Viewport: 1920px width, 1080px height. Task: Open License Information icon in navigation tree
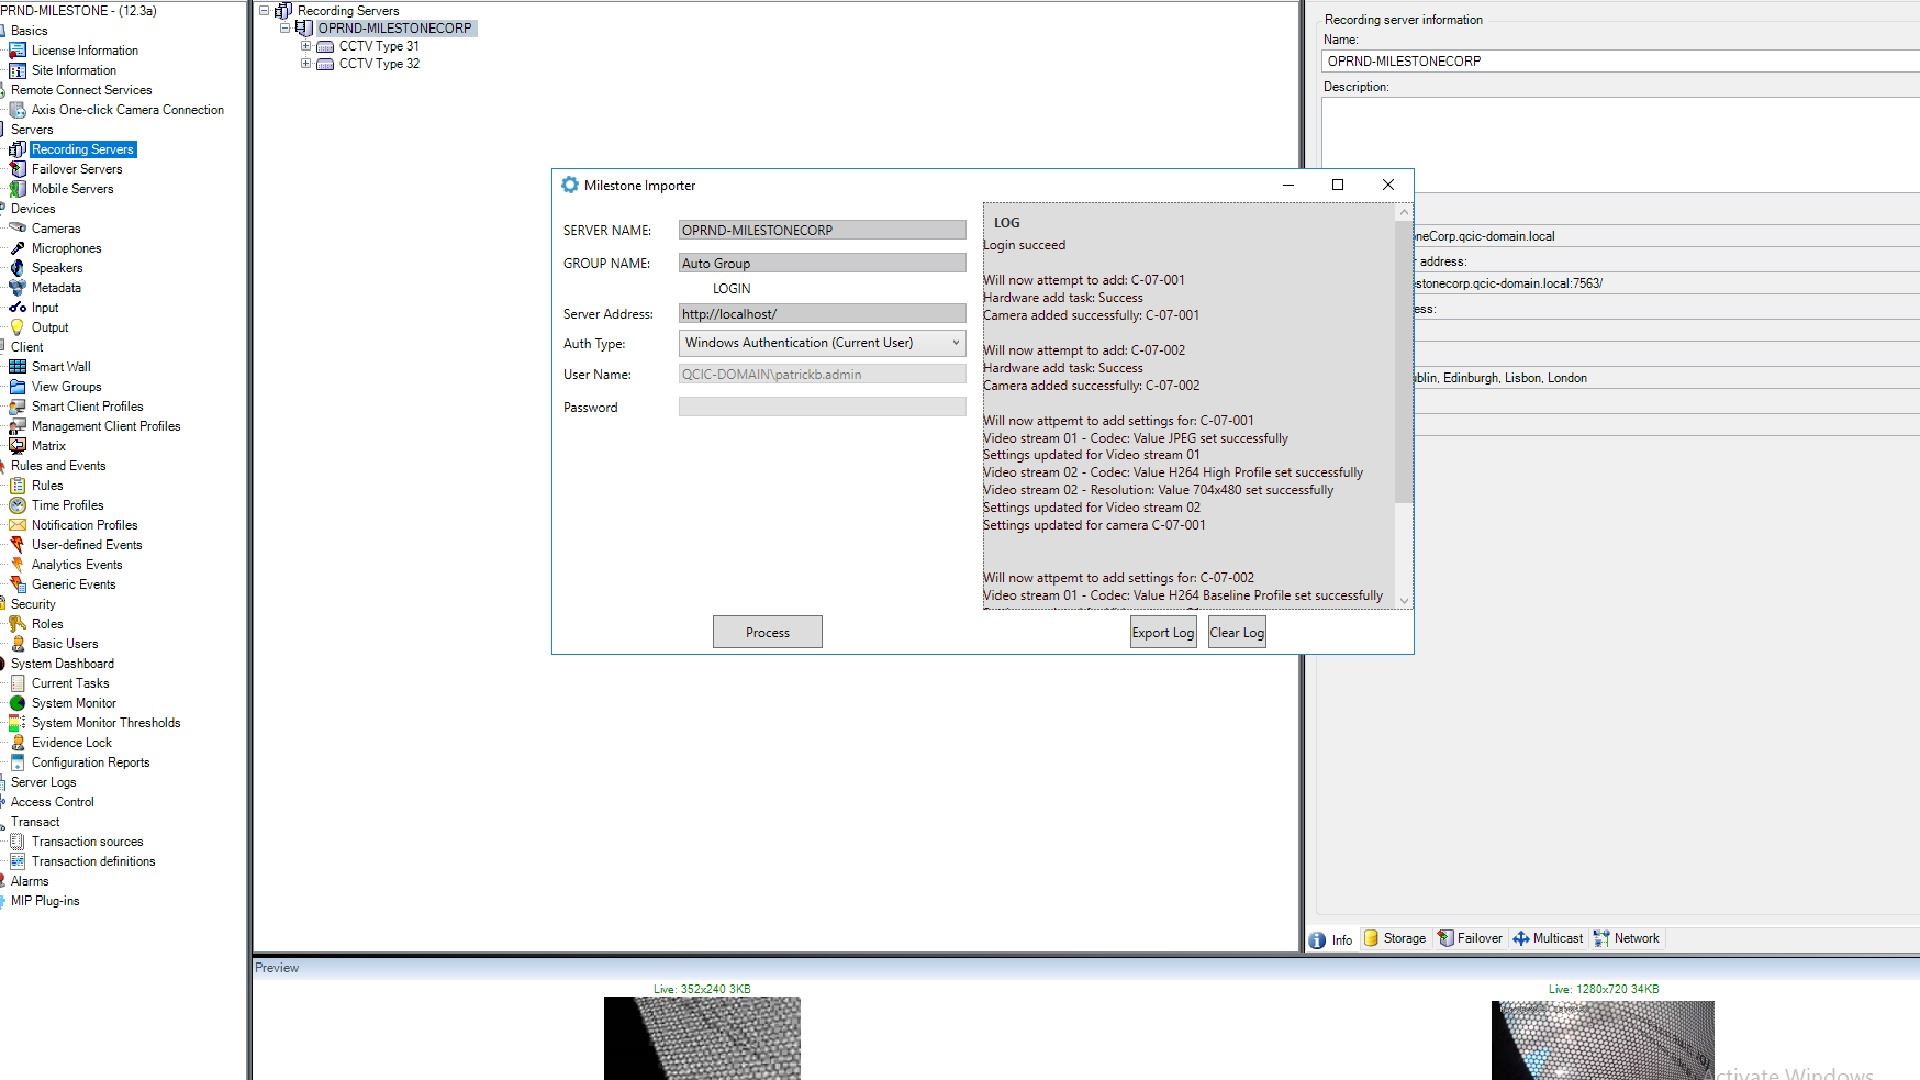coord(17,50)
